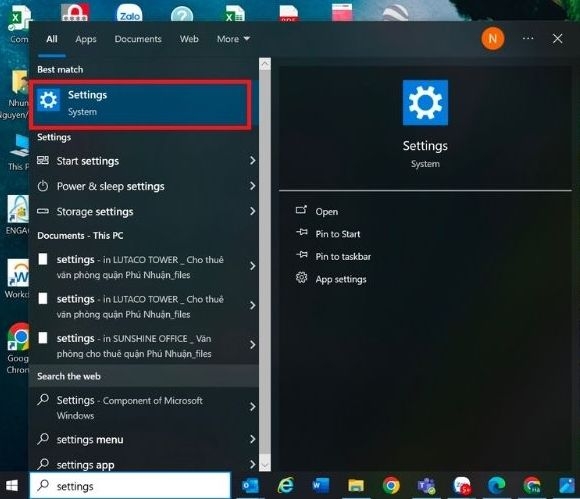Expand chevron beside settings menu suggestion
This screenshot has height=499, width=580.
point(253,439)
